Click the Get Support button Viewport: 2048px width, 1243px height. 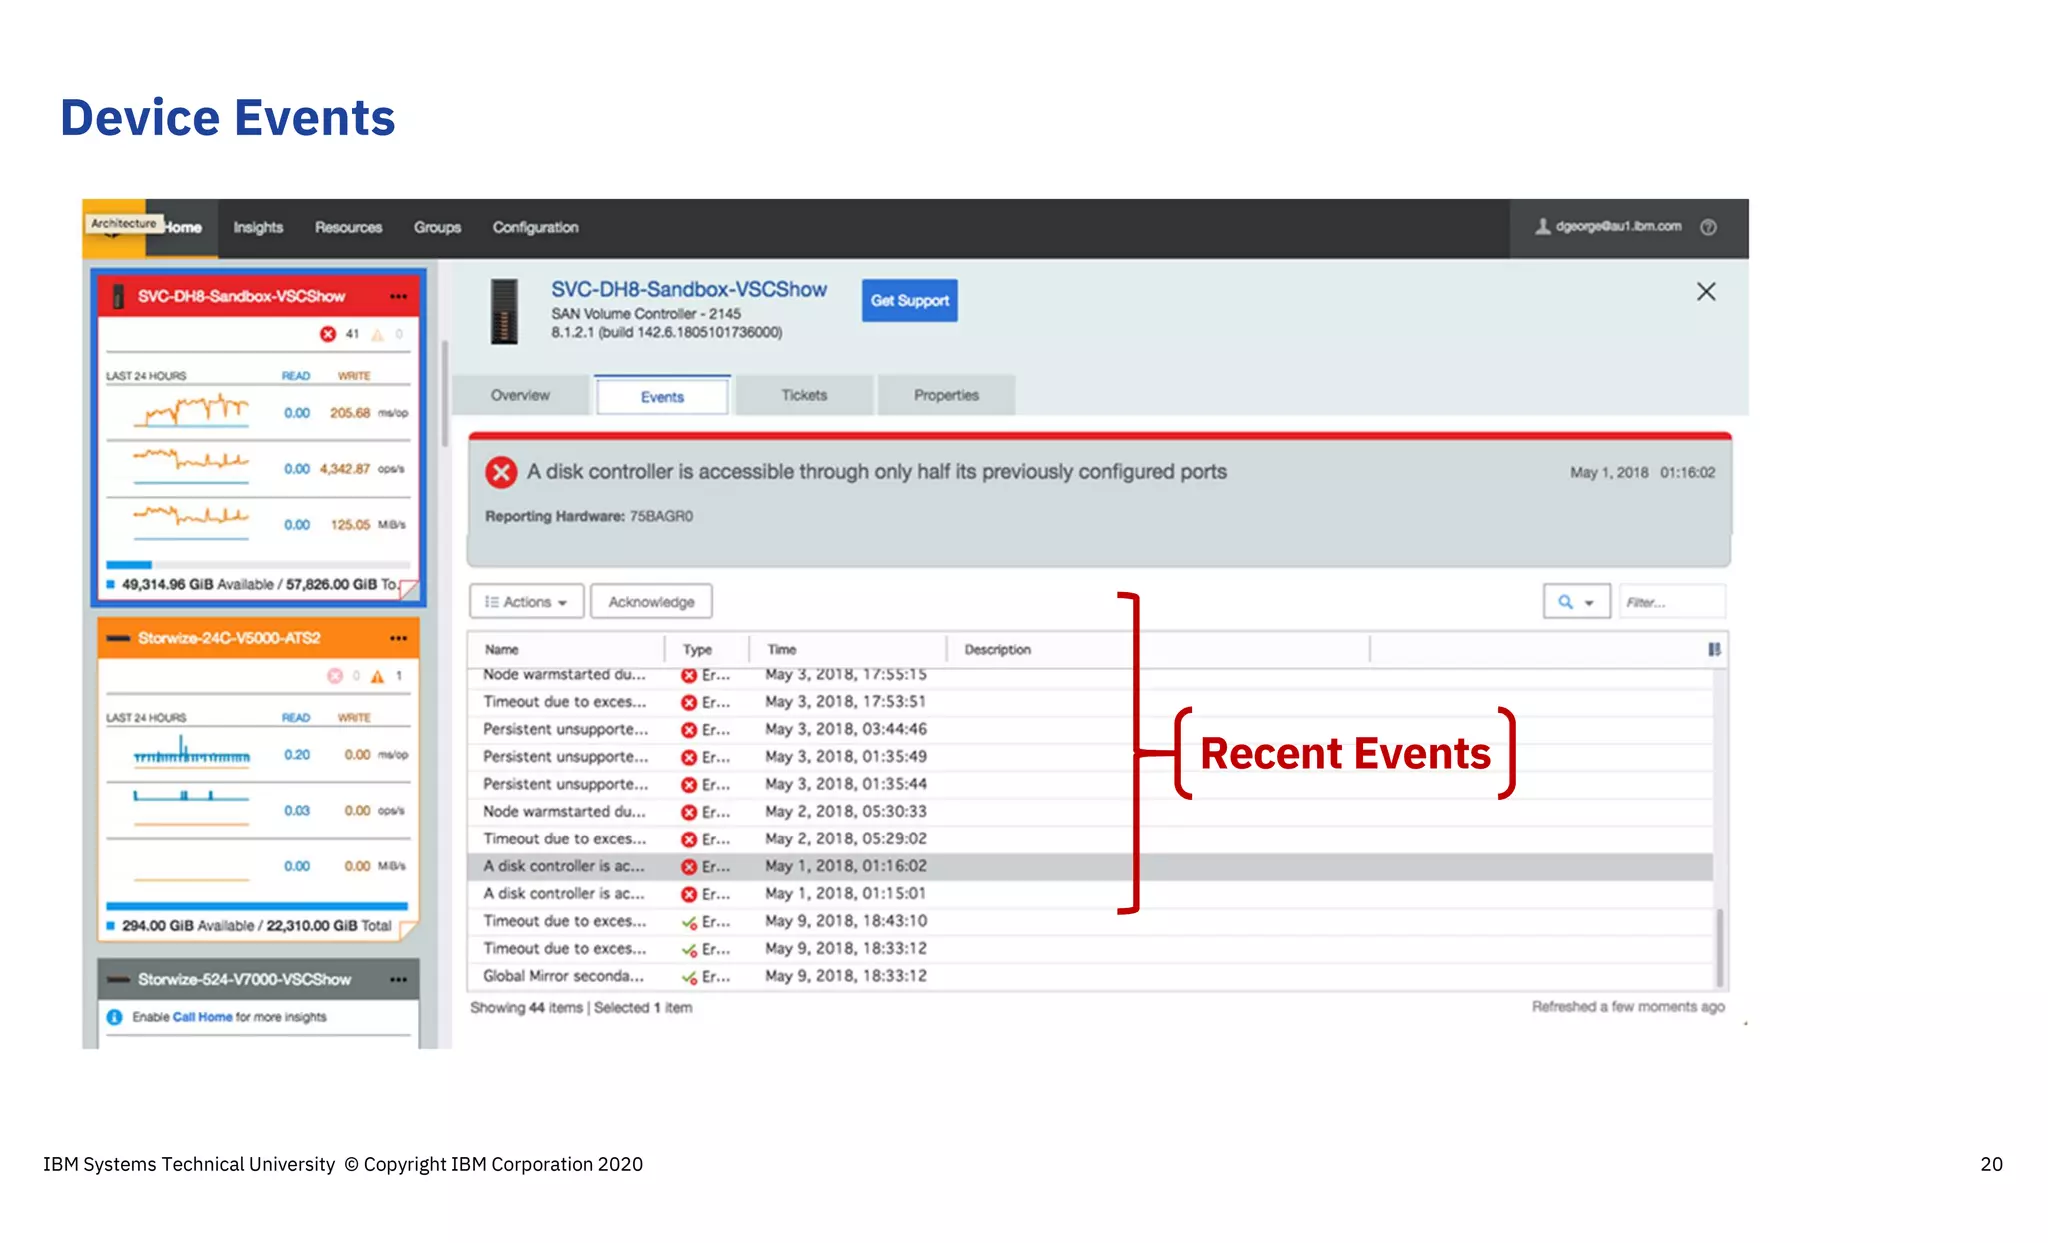tap(909, 300)
